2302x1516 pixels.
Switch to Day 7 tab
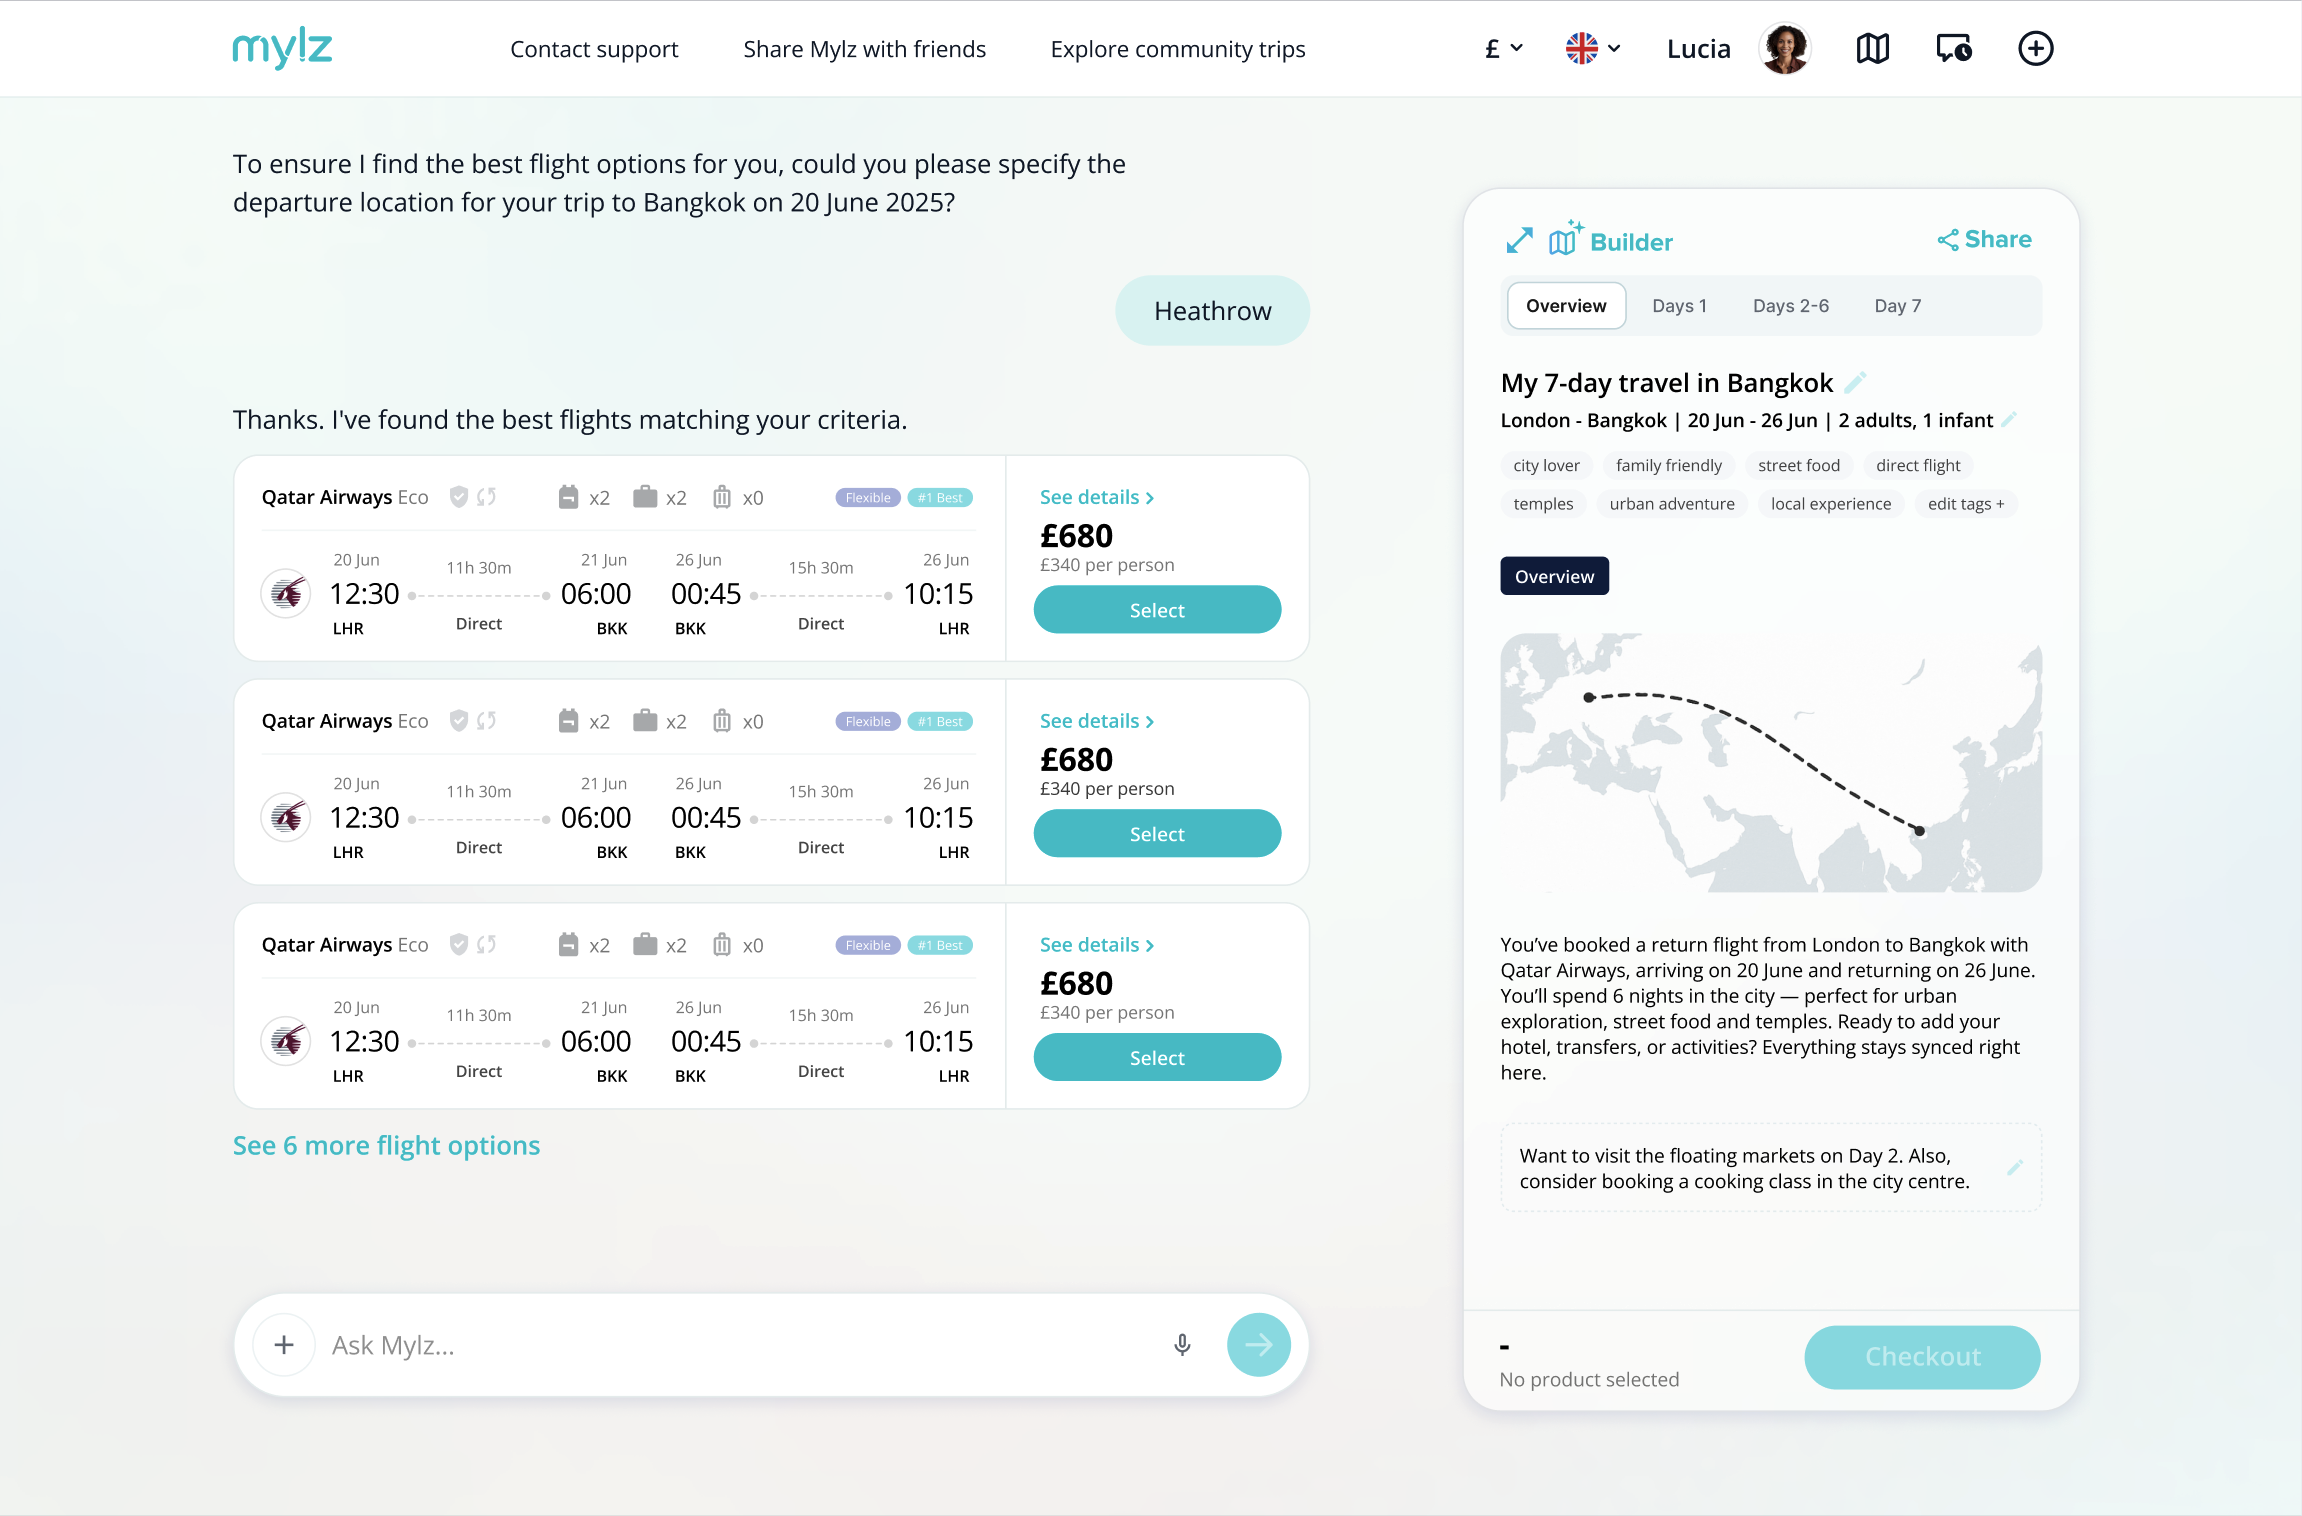(1897, 306)
